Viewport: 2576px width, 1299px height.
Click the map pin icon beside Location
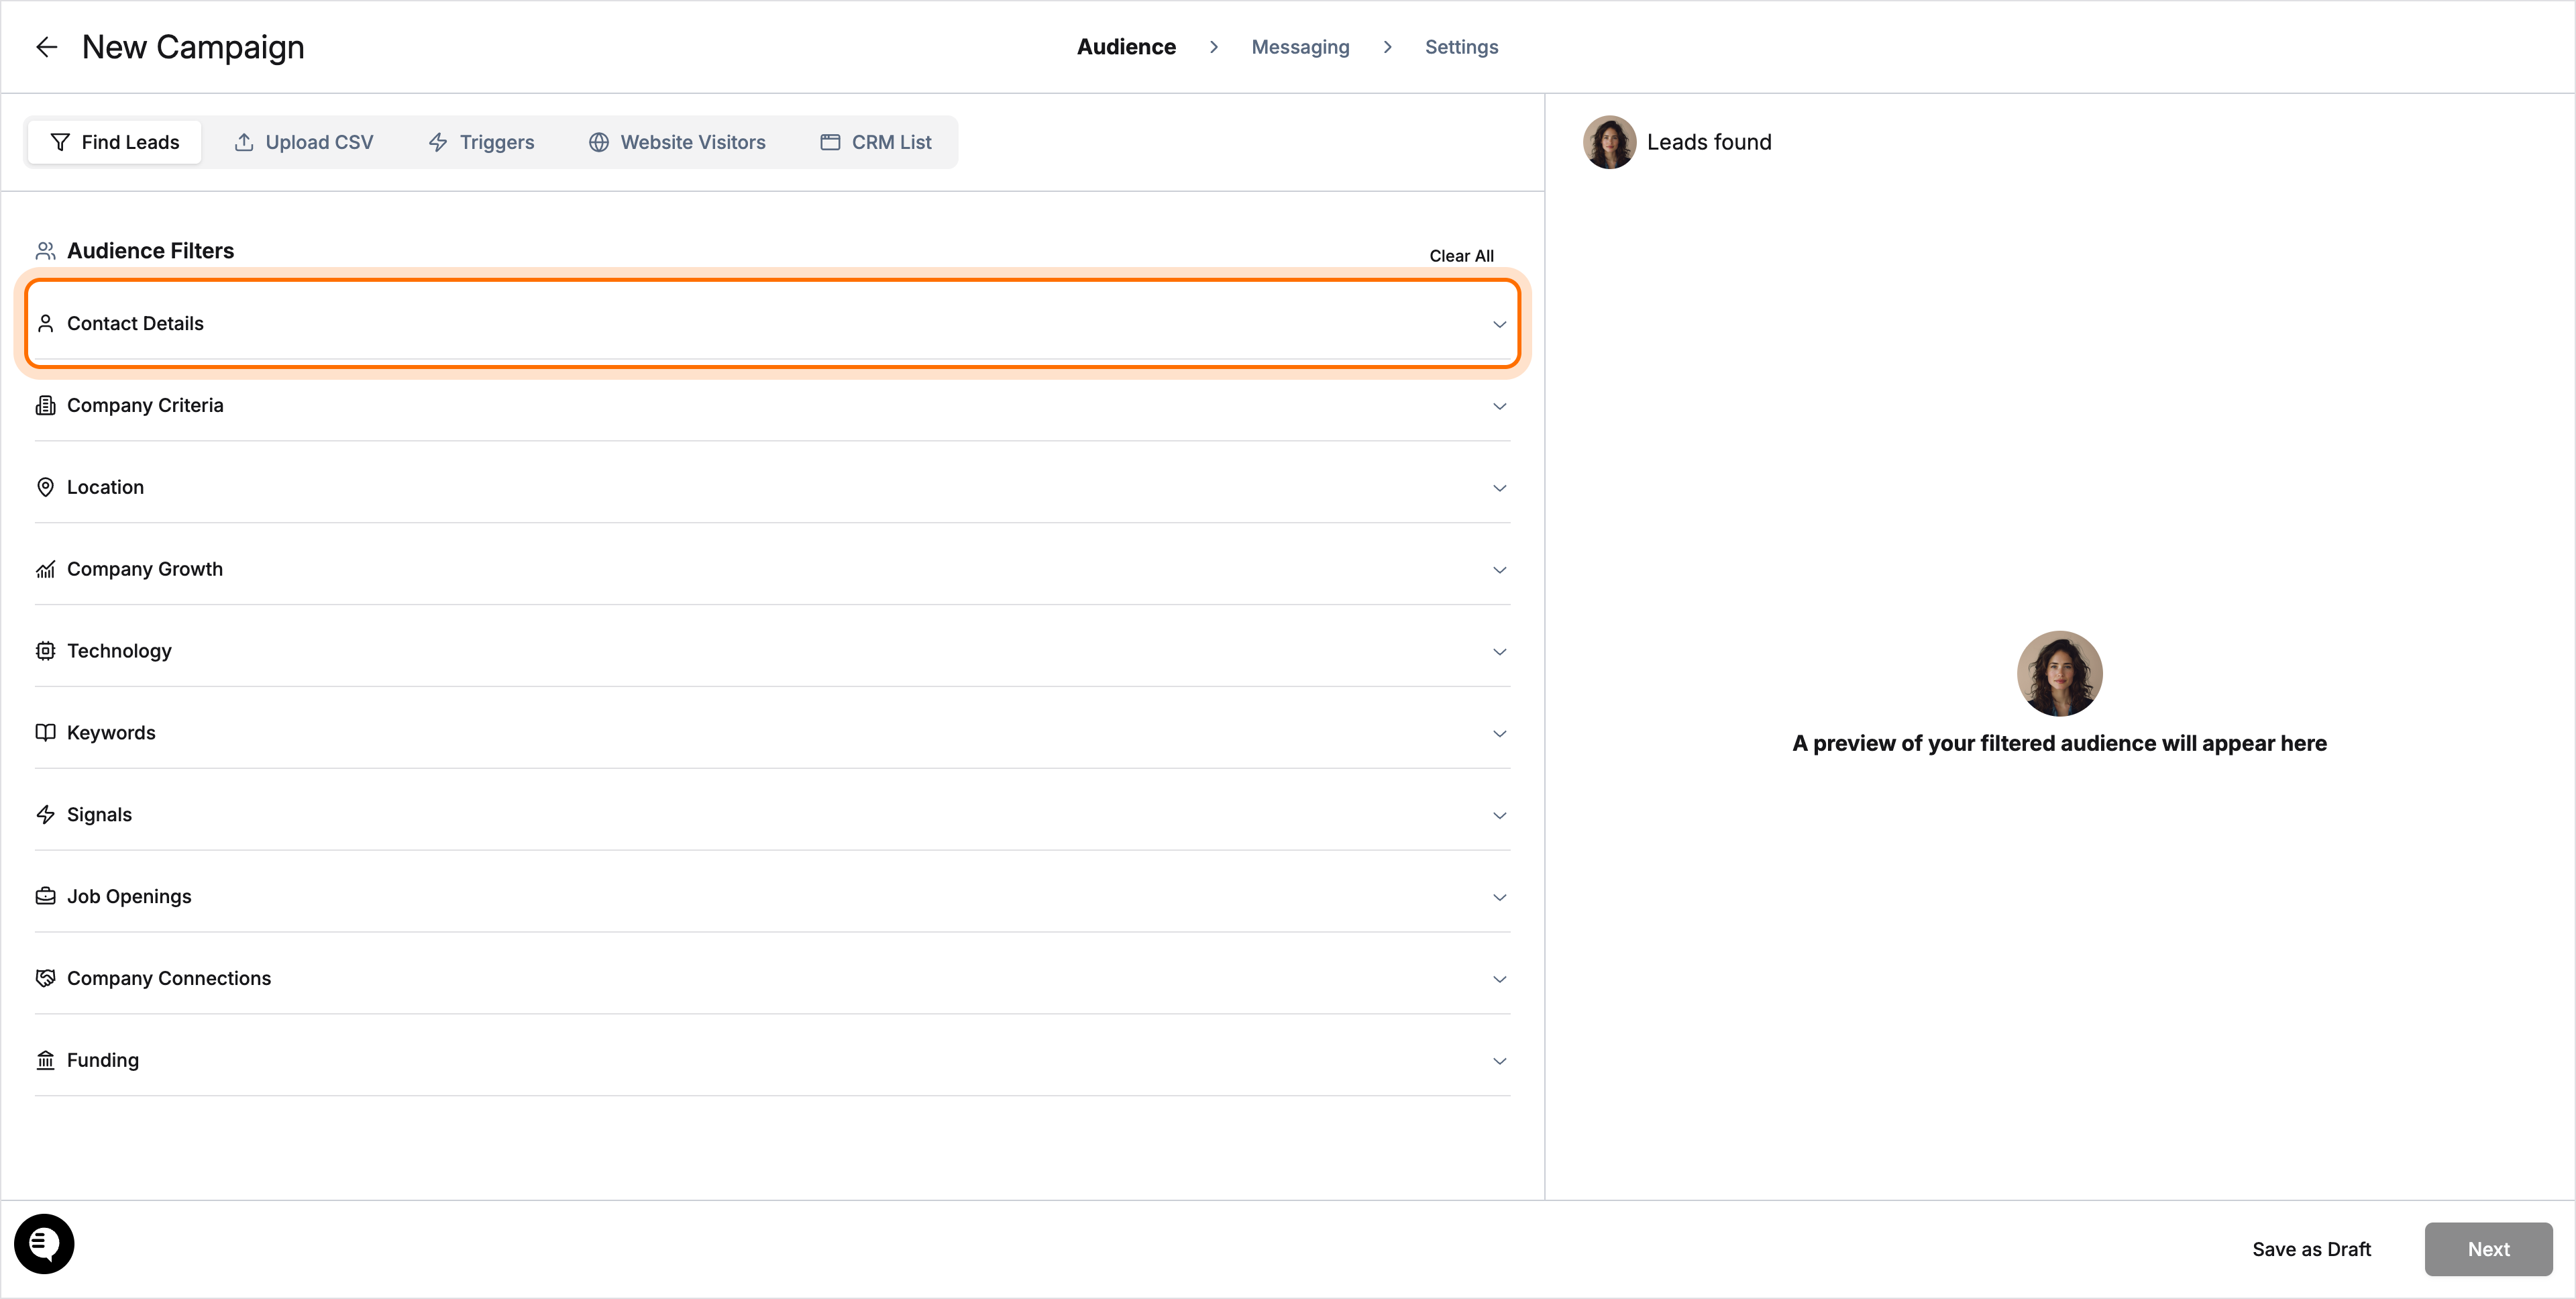click(45, 487)
